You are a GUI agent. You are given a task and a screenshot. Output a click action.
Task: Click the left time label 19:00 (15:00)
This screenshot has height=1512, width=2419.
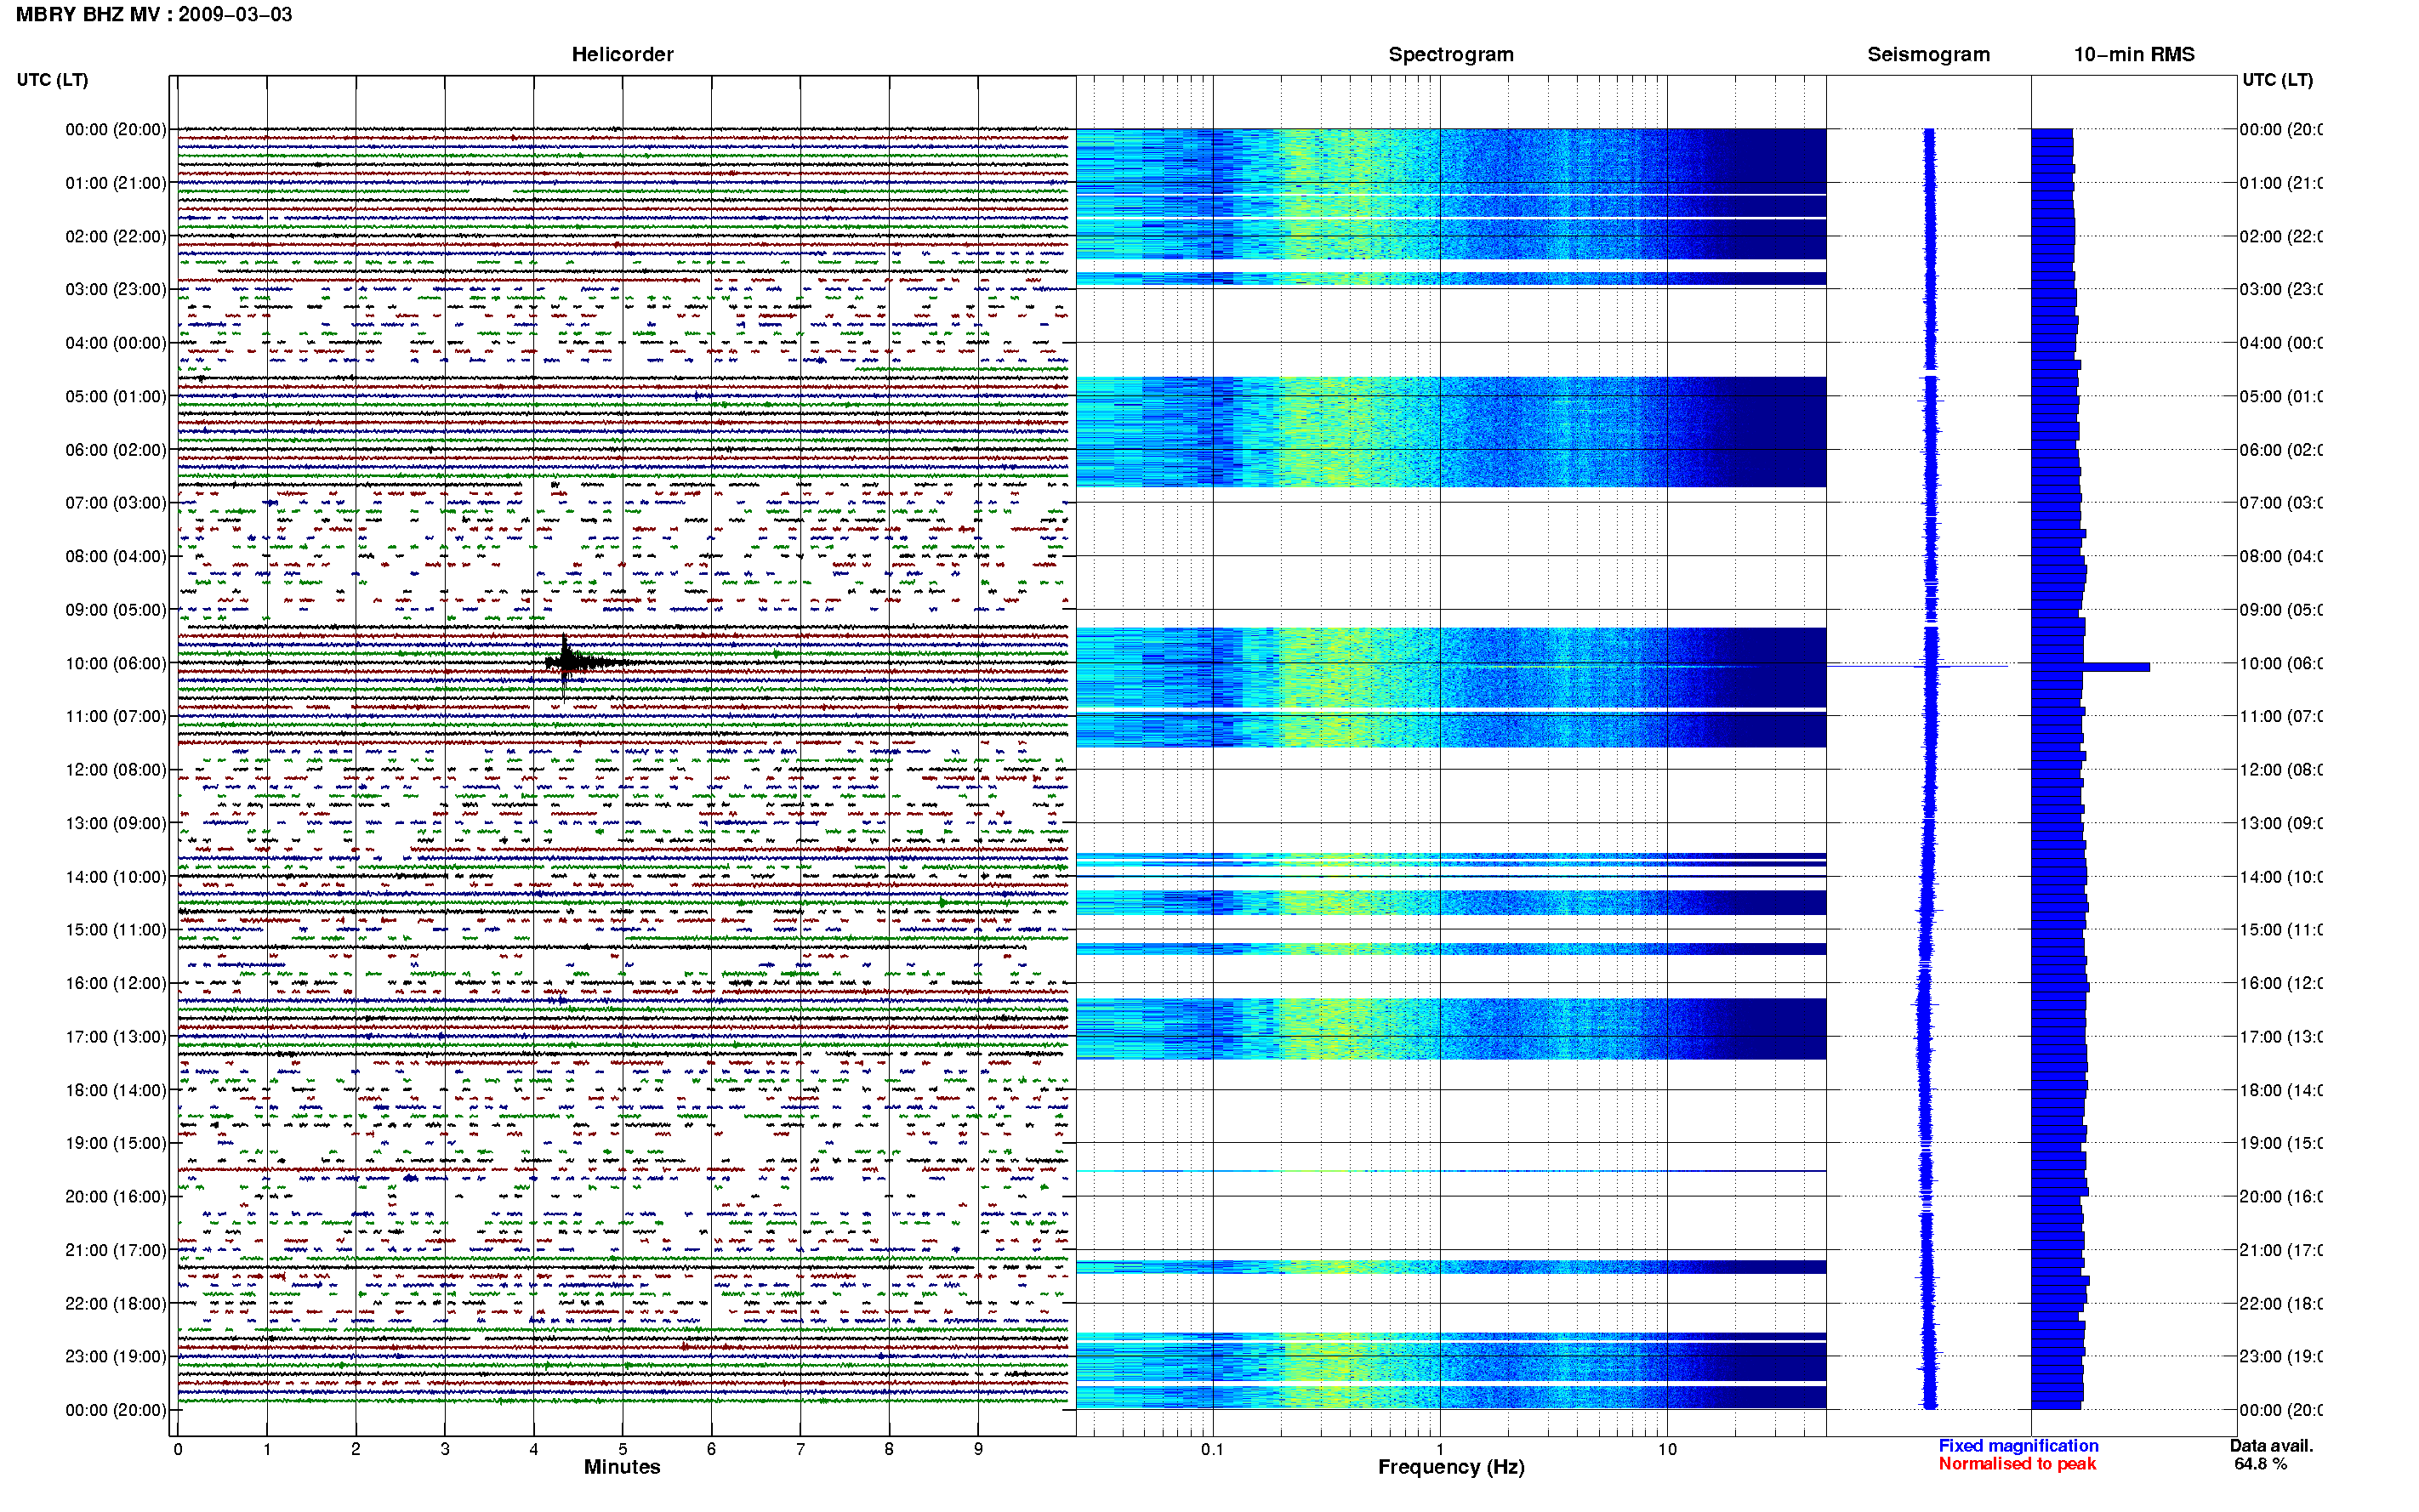[x=116, y=1143]
